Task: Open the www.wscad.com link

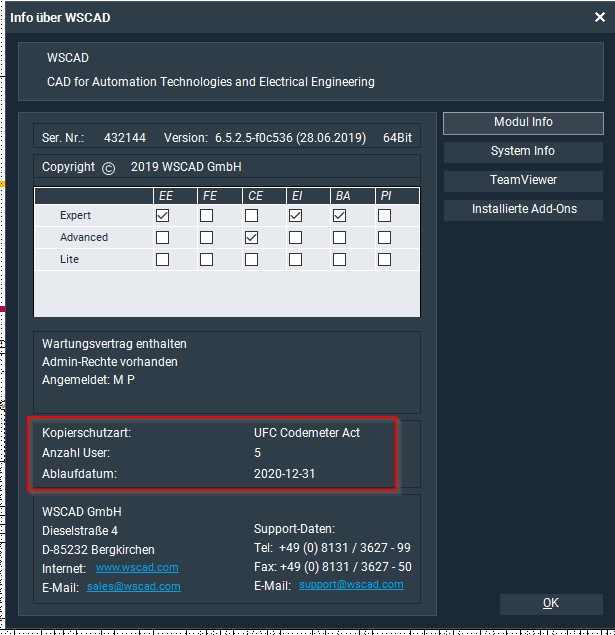Action: coord(137,568)
